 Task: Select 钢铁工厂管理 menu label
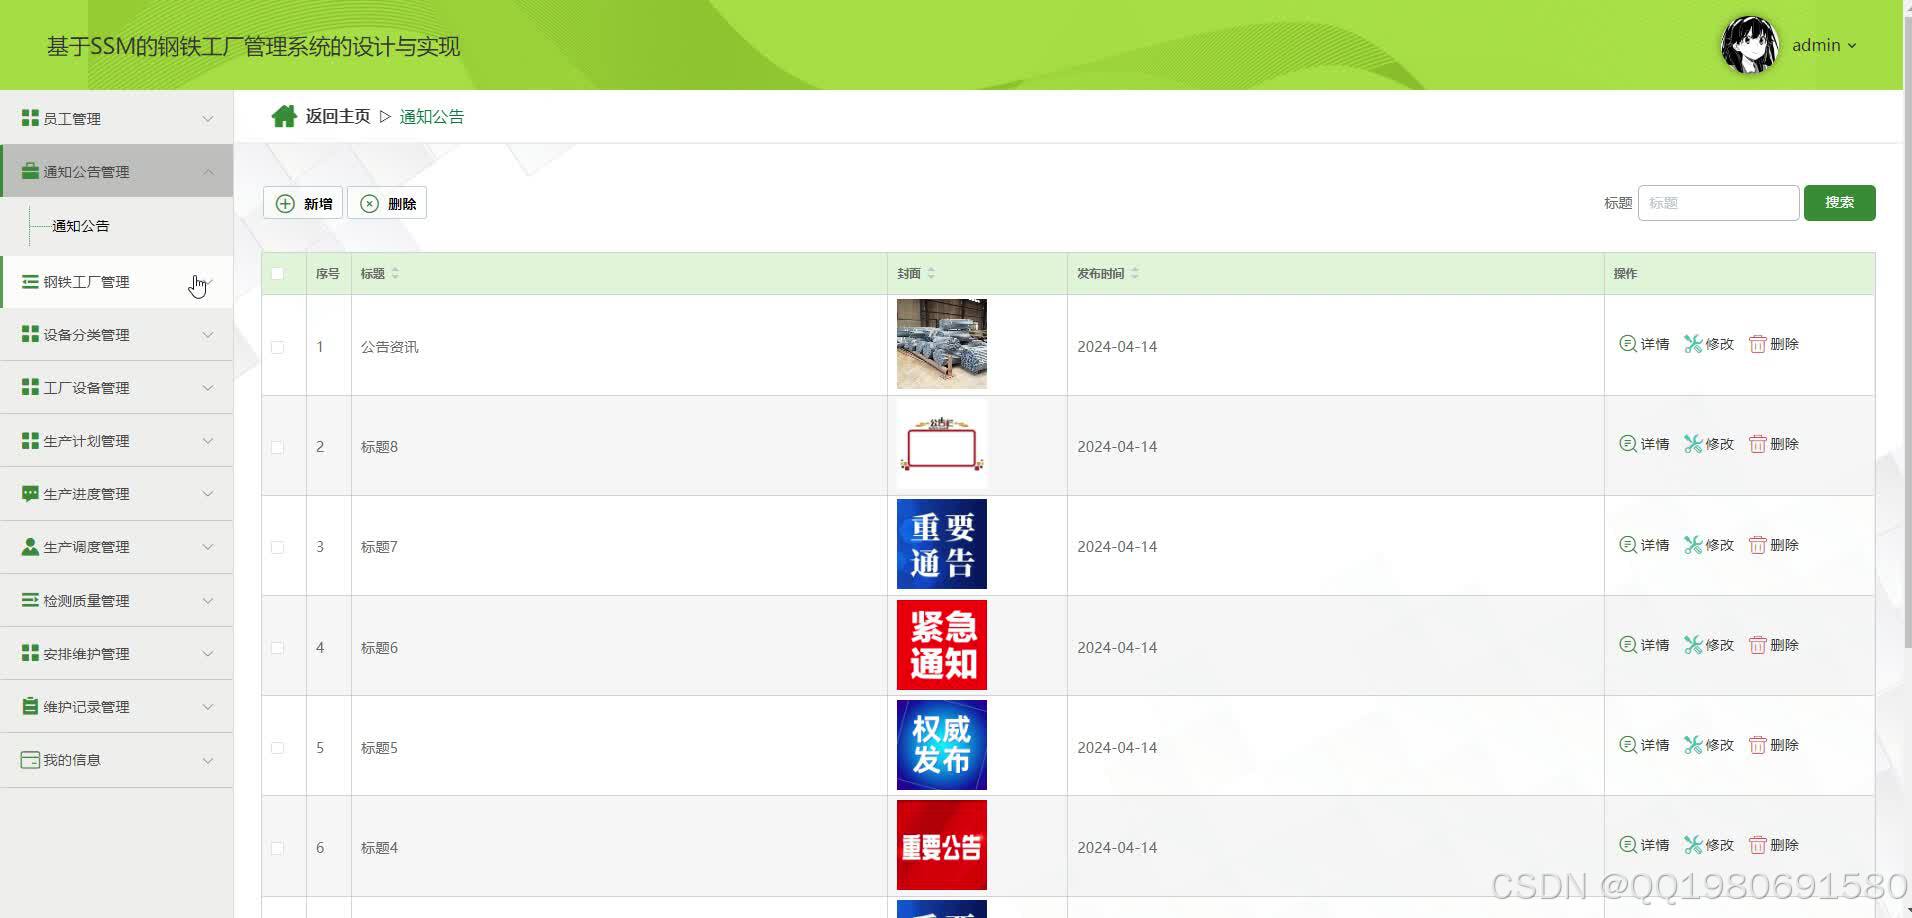click(x=86, y=282)
